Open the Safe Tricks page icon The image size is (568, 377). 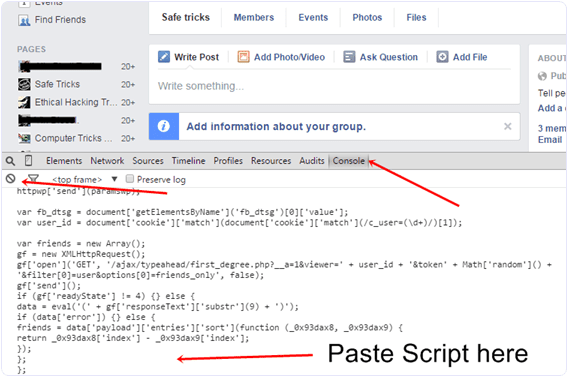pos(24,84)
